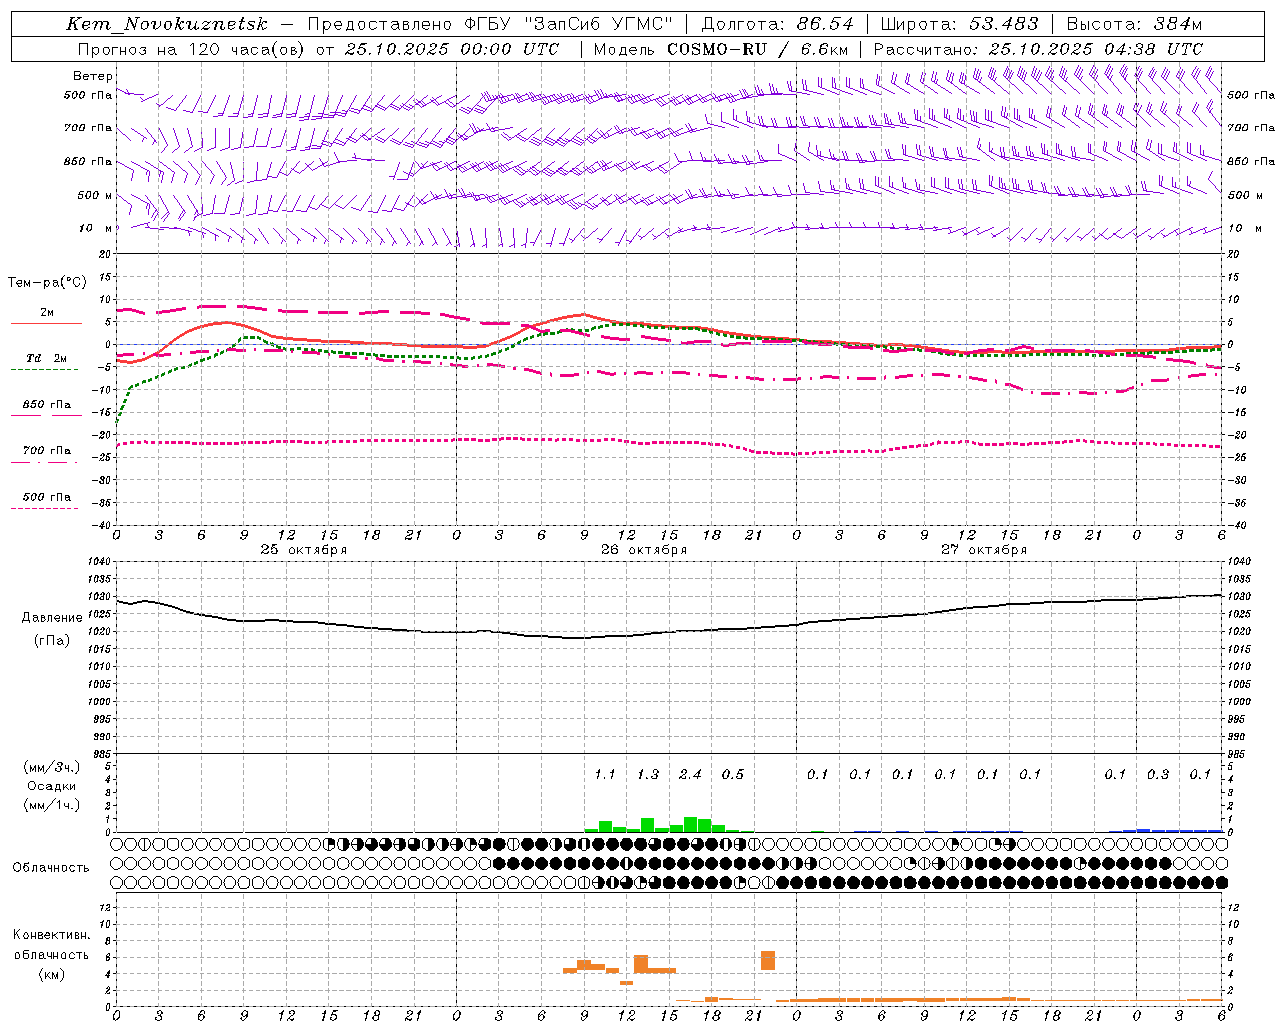Click the Td 2м dew point legend
Image resolution: width=1280 pixels, height=1024 pixels.
[46, 359]
